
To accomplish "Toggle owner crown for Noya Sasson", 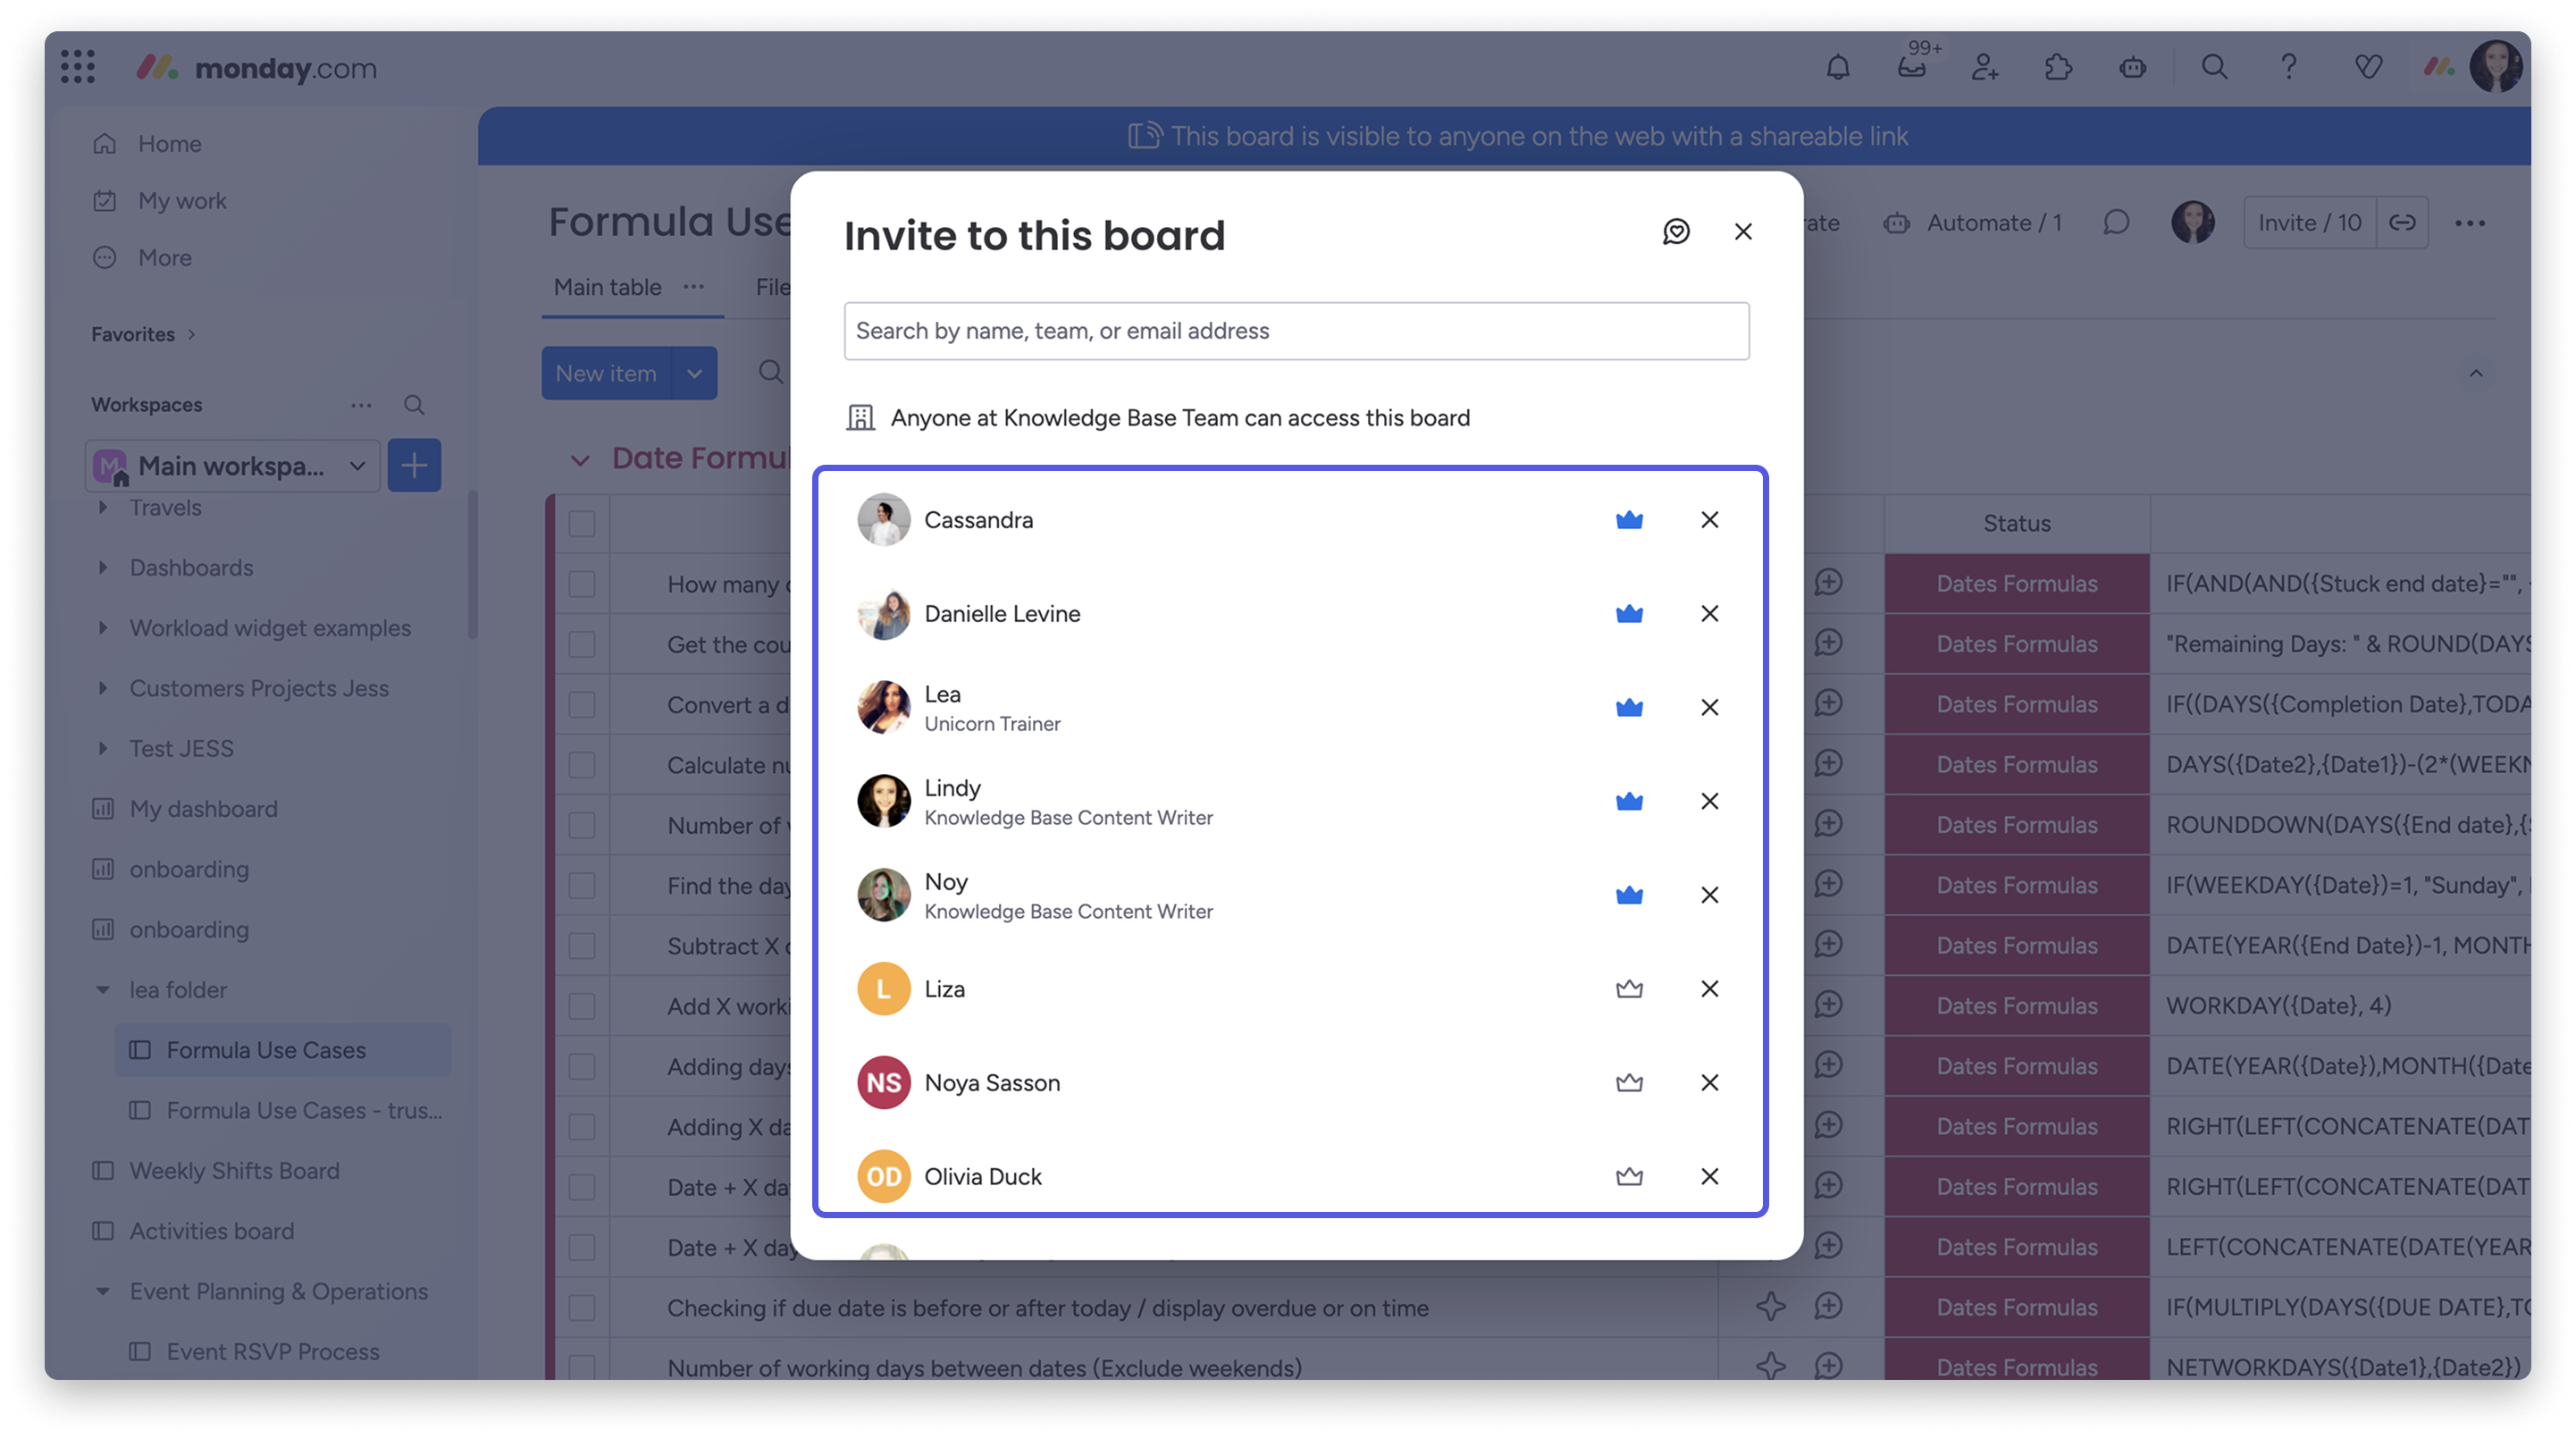I will point(1629,1083).
